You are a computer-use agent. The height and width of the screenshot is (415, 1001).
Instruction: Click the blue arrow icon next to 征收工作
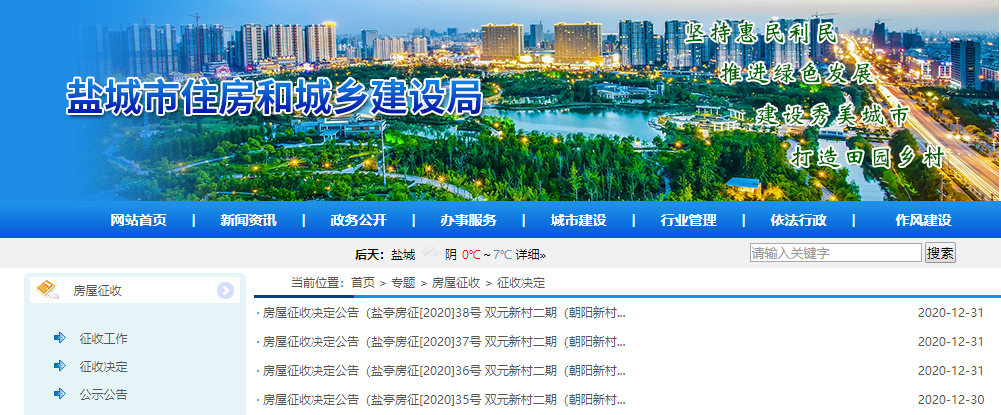[60, 338]
